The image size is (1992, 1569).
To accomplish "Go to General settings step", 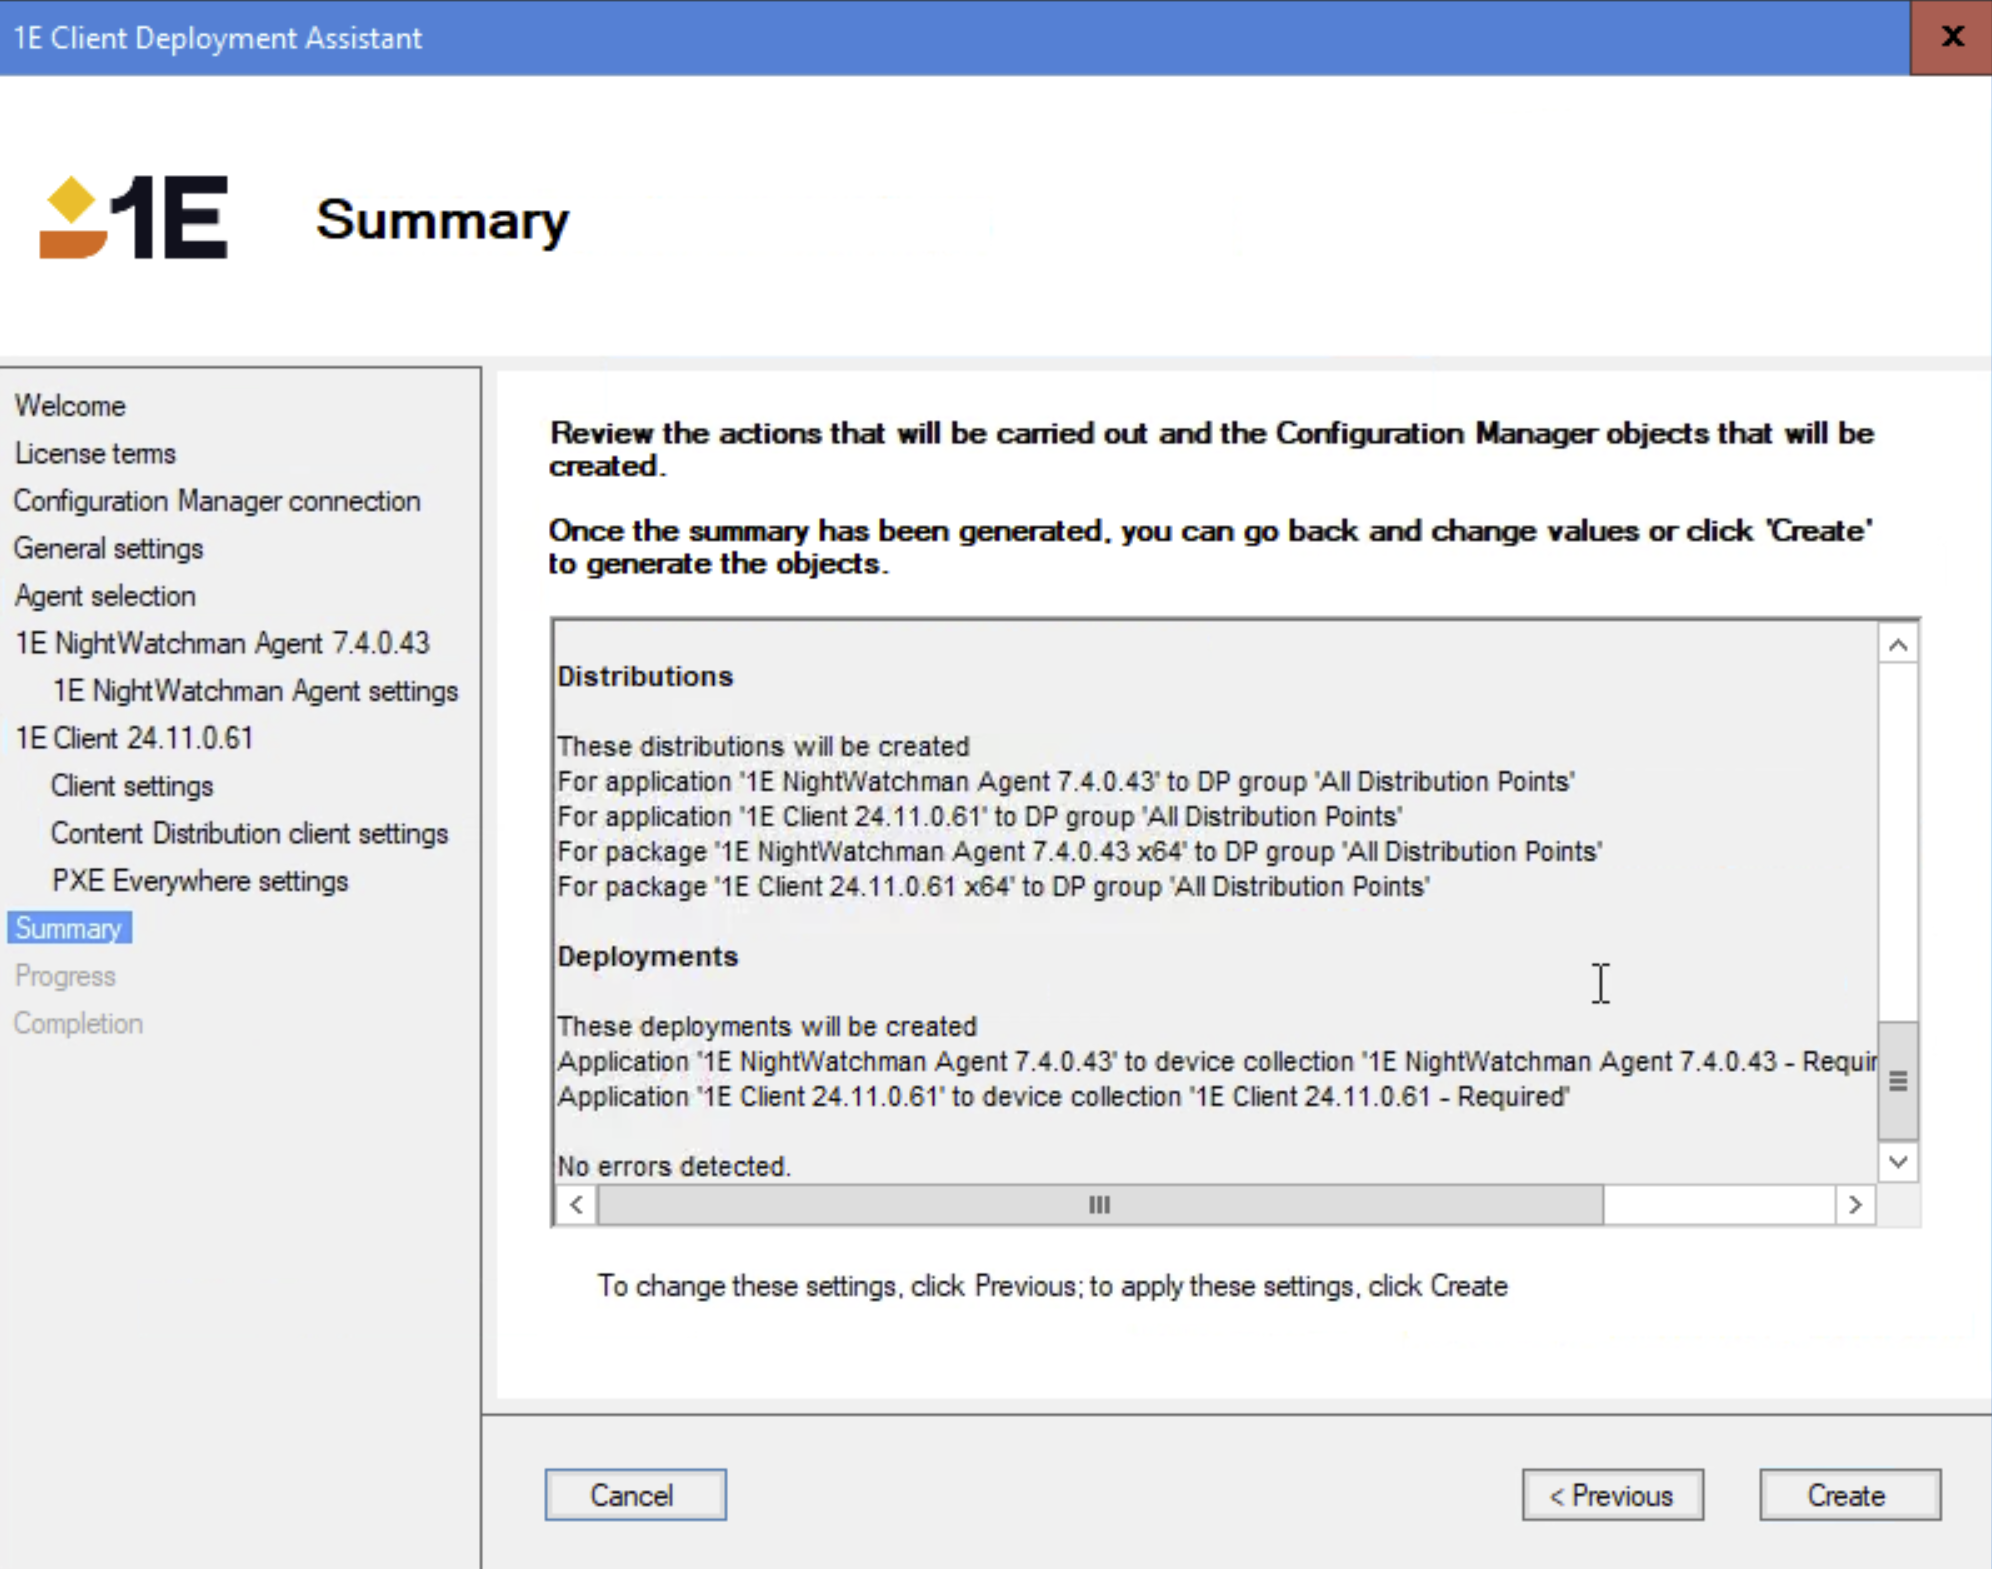I will click(x=109, y=548).
